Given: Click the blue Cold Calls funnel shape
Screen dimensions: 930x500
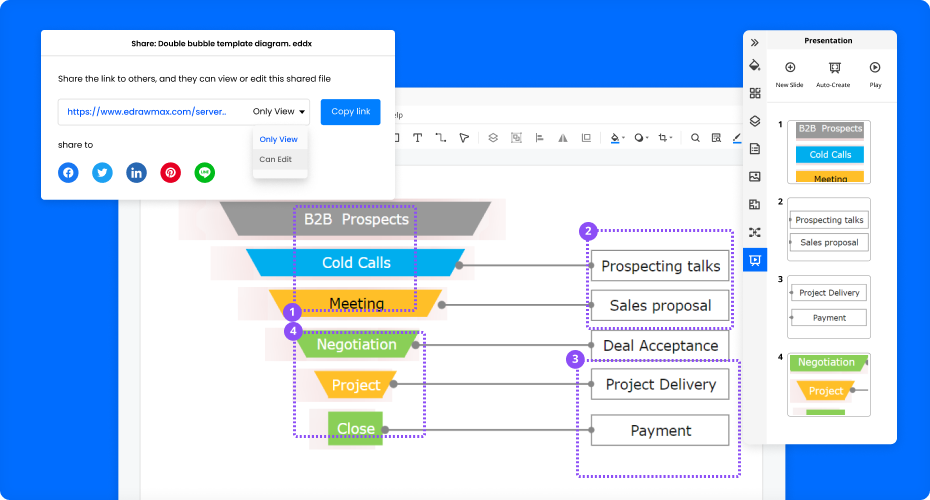Looking at the screenshot, I should point(356,263).
